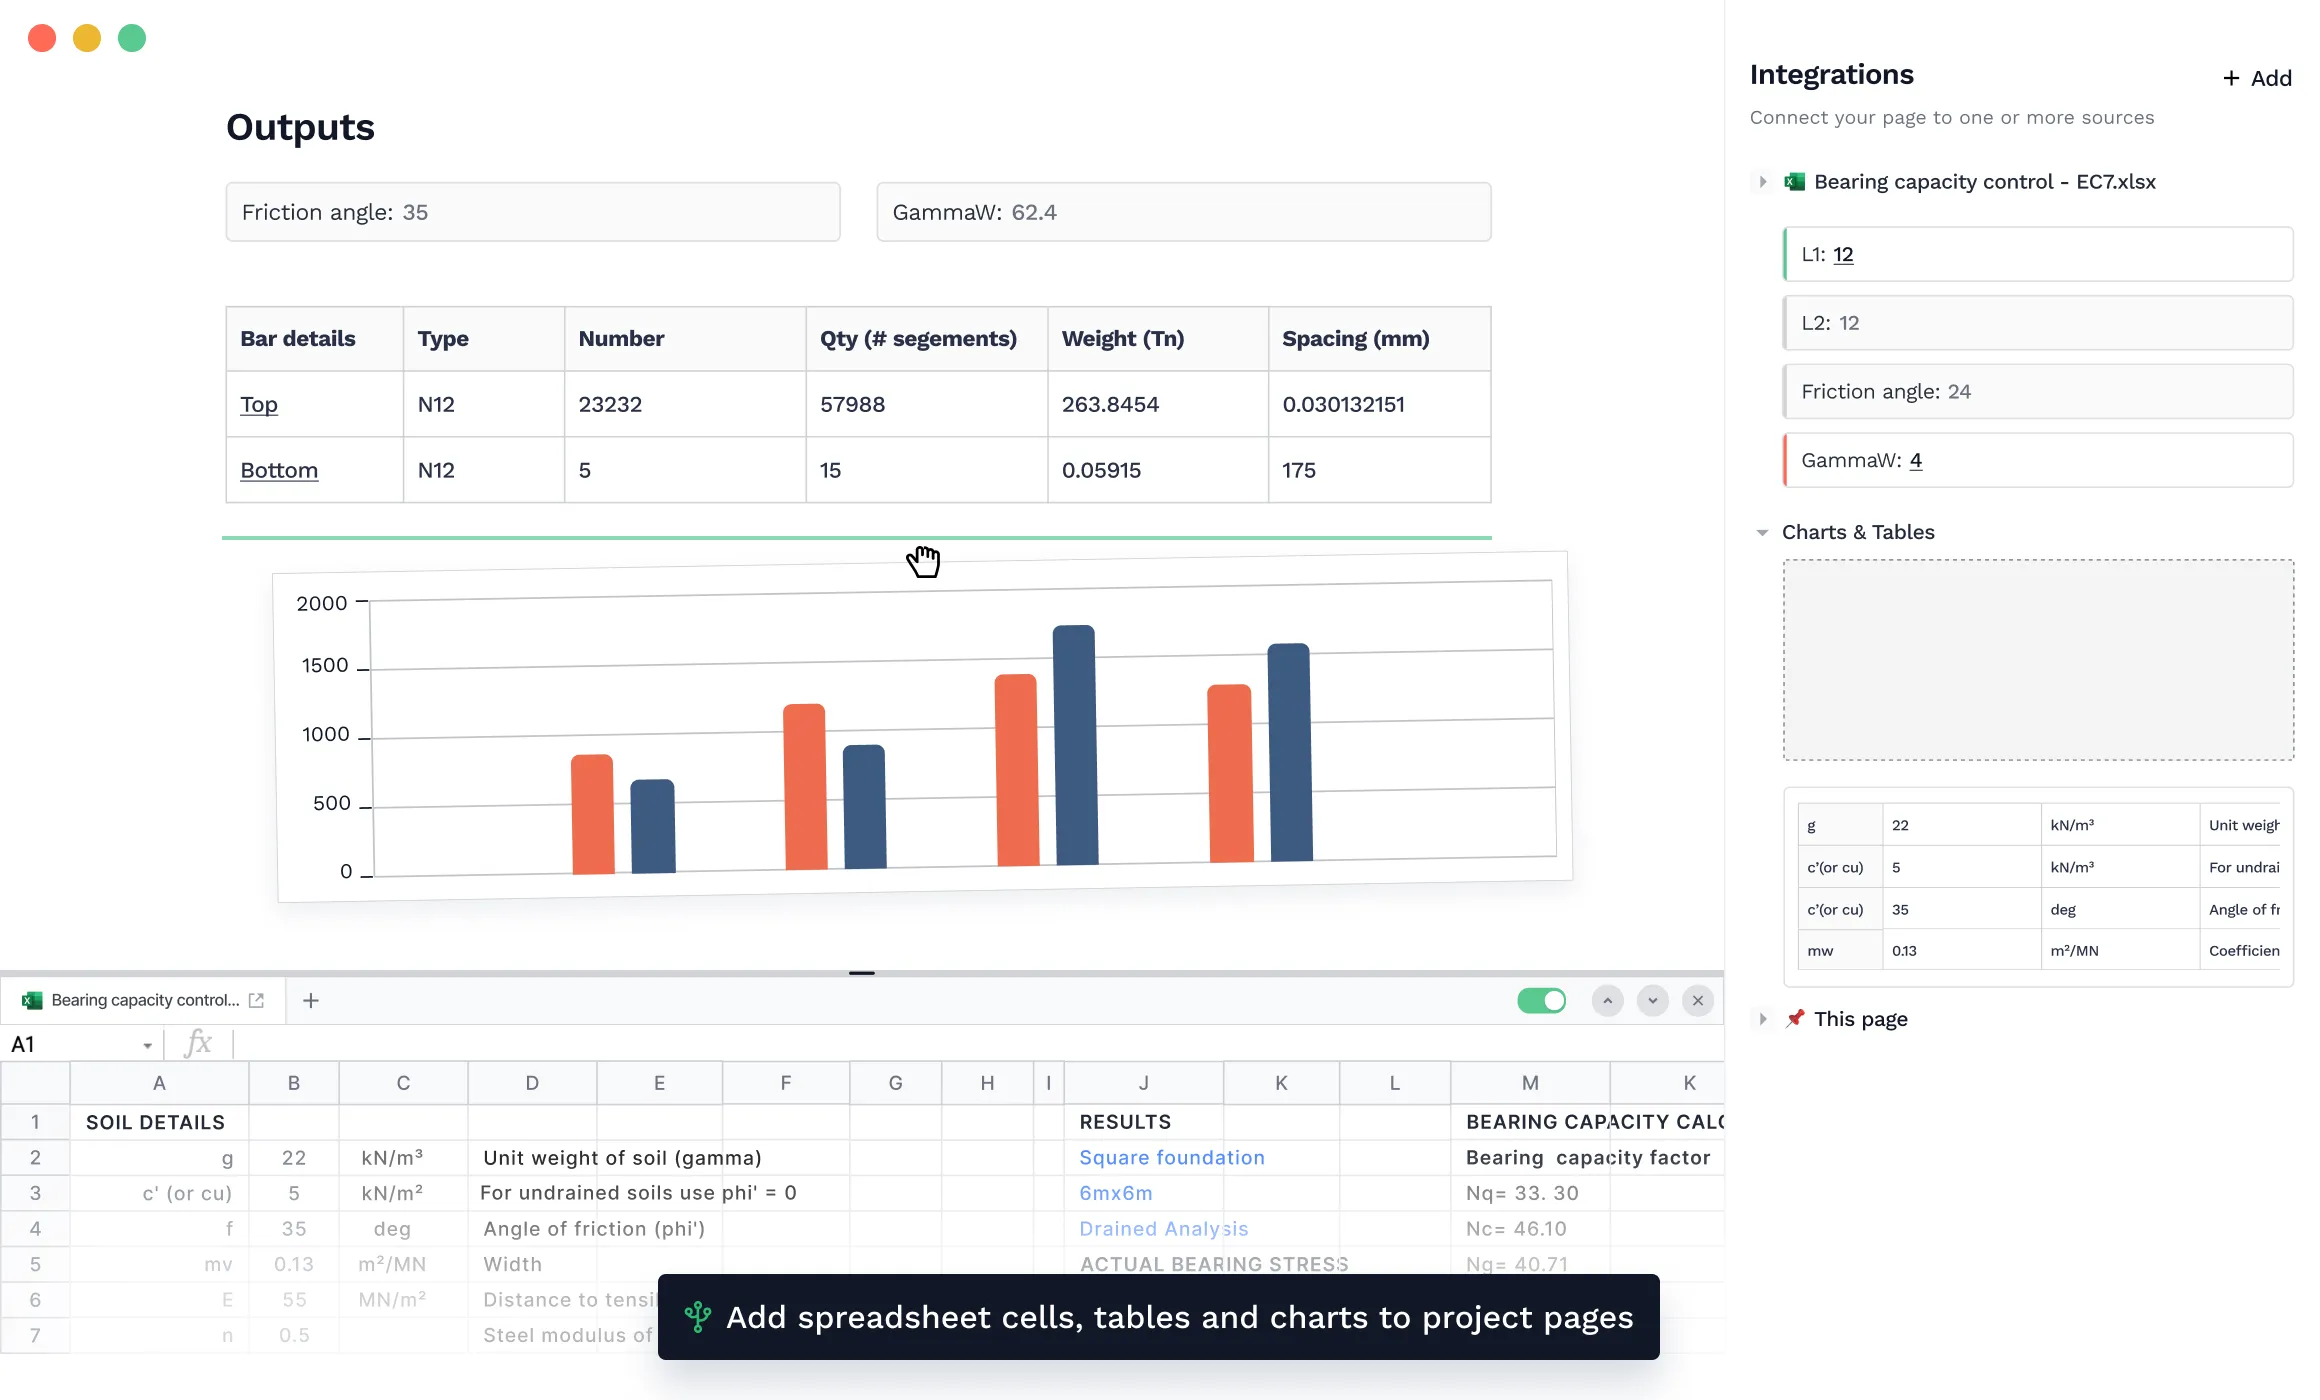Collapse the Charts & Tables section

(x=1761, y=532)
